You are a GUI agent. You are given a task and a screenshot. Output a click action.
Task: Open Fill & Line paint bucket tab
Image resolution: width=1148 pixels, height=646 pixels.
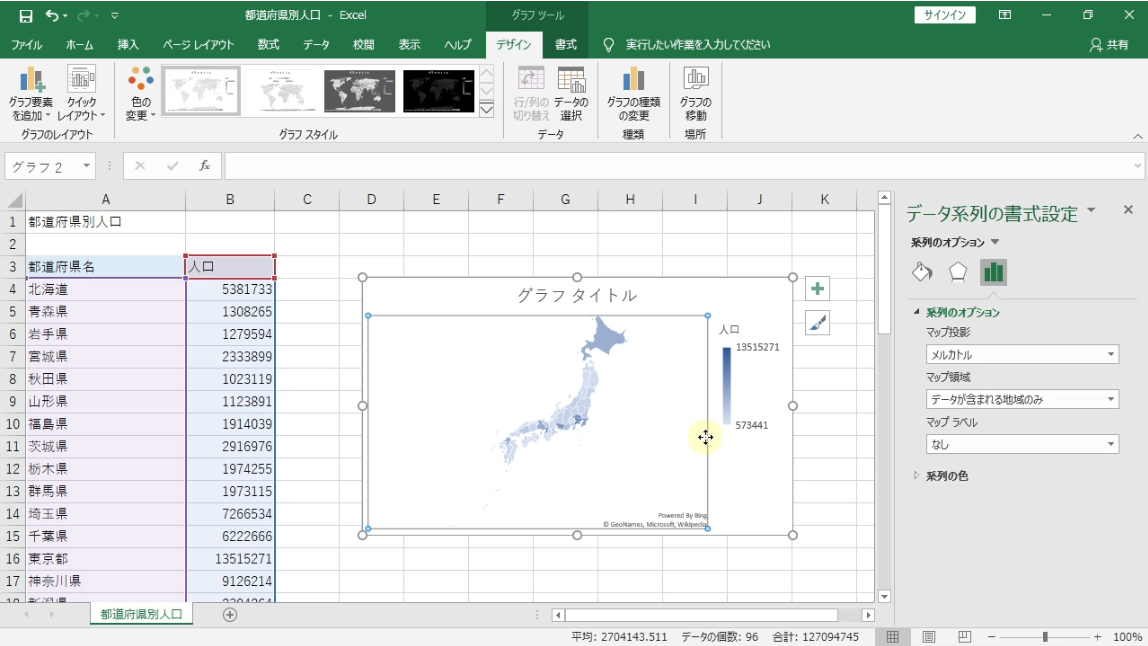(922, 272)
